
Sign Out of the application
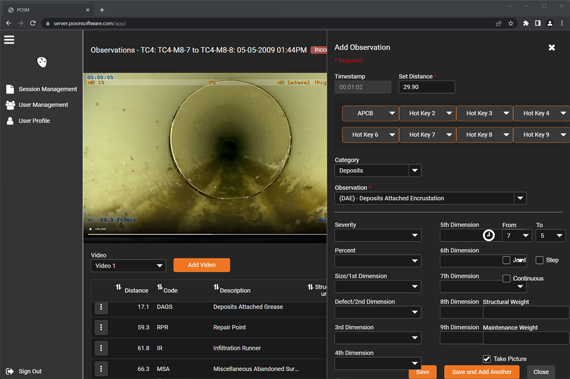24,371
